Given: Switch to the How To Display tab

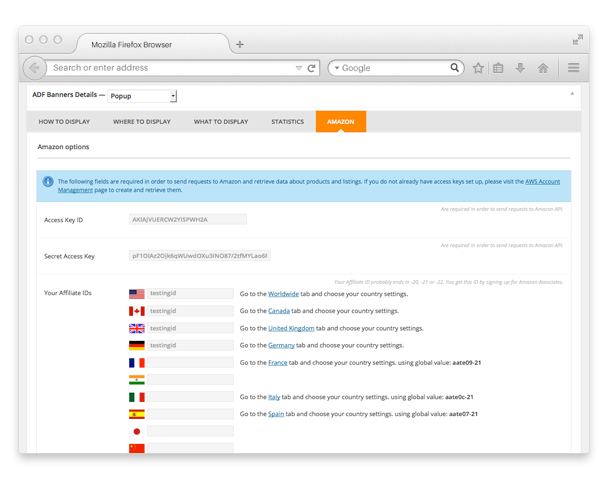Looking at the screenshot, I should click(64, 122).
